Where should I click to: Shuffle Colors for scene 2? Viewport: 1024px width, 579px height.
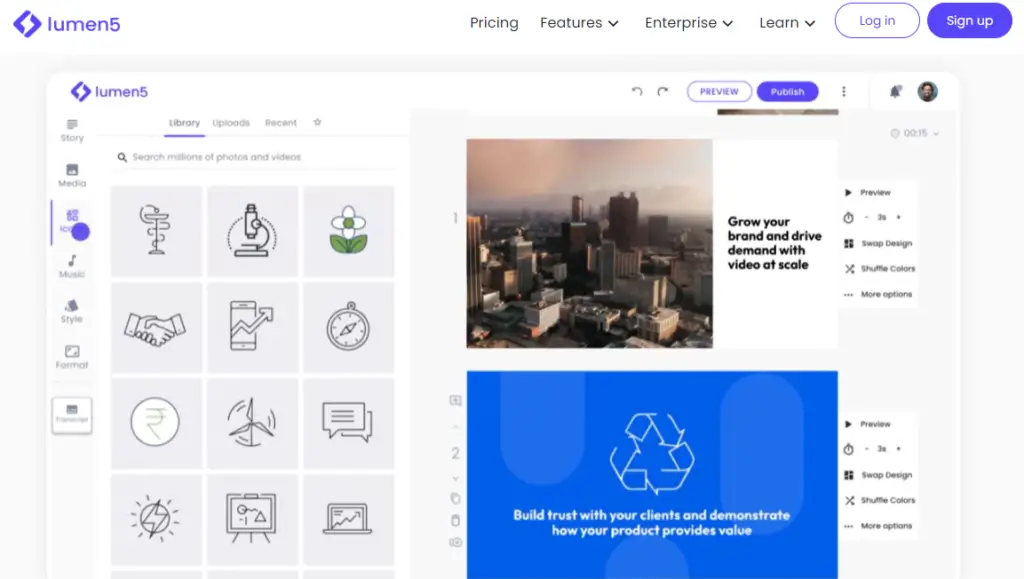pyautogui.click(x=880, y=501)
